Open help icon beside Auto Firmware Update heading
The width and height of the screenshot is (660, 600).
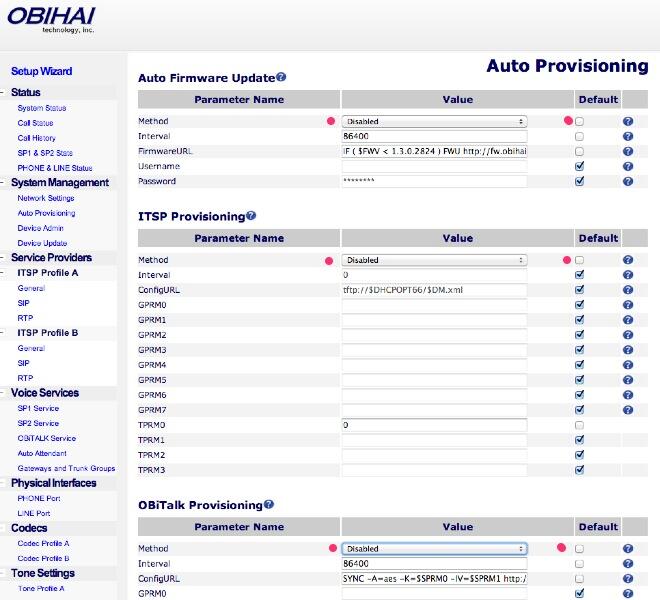(281, 77)
